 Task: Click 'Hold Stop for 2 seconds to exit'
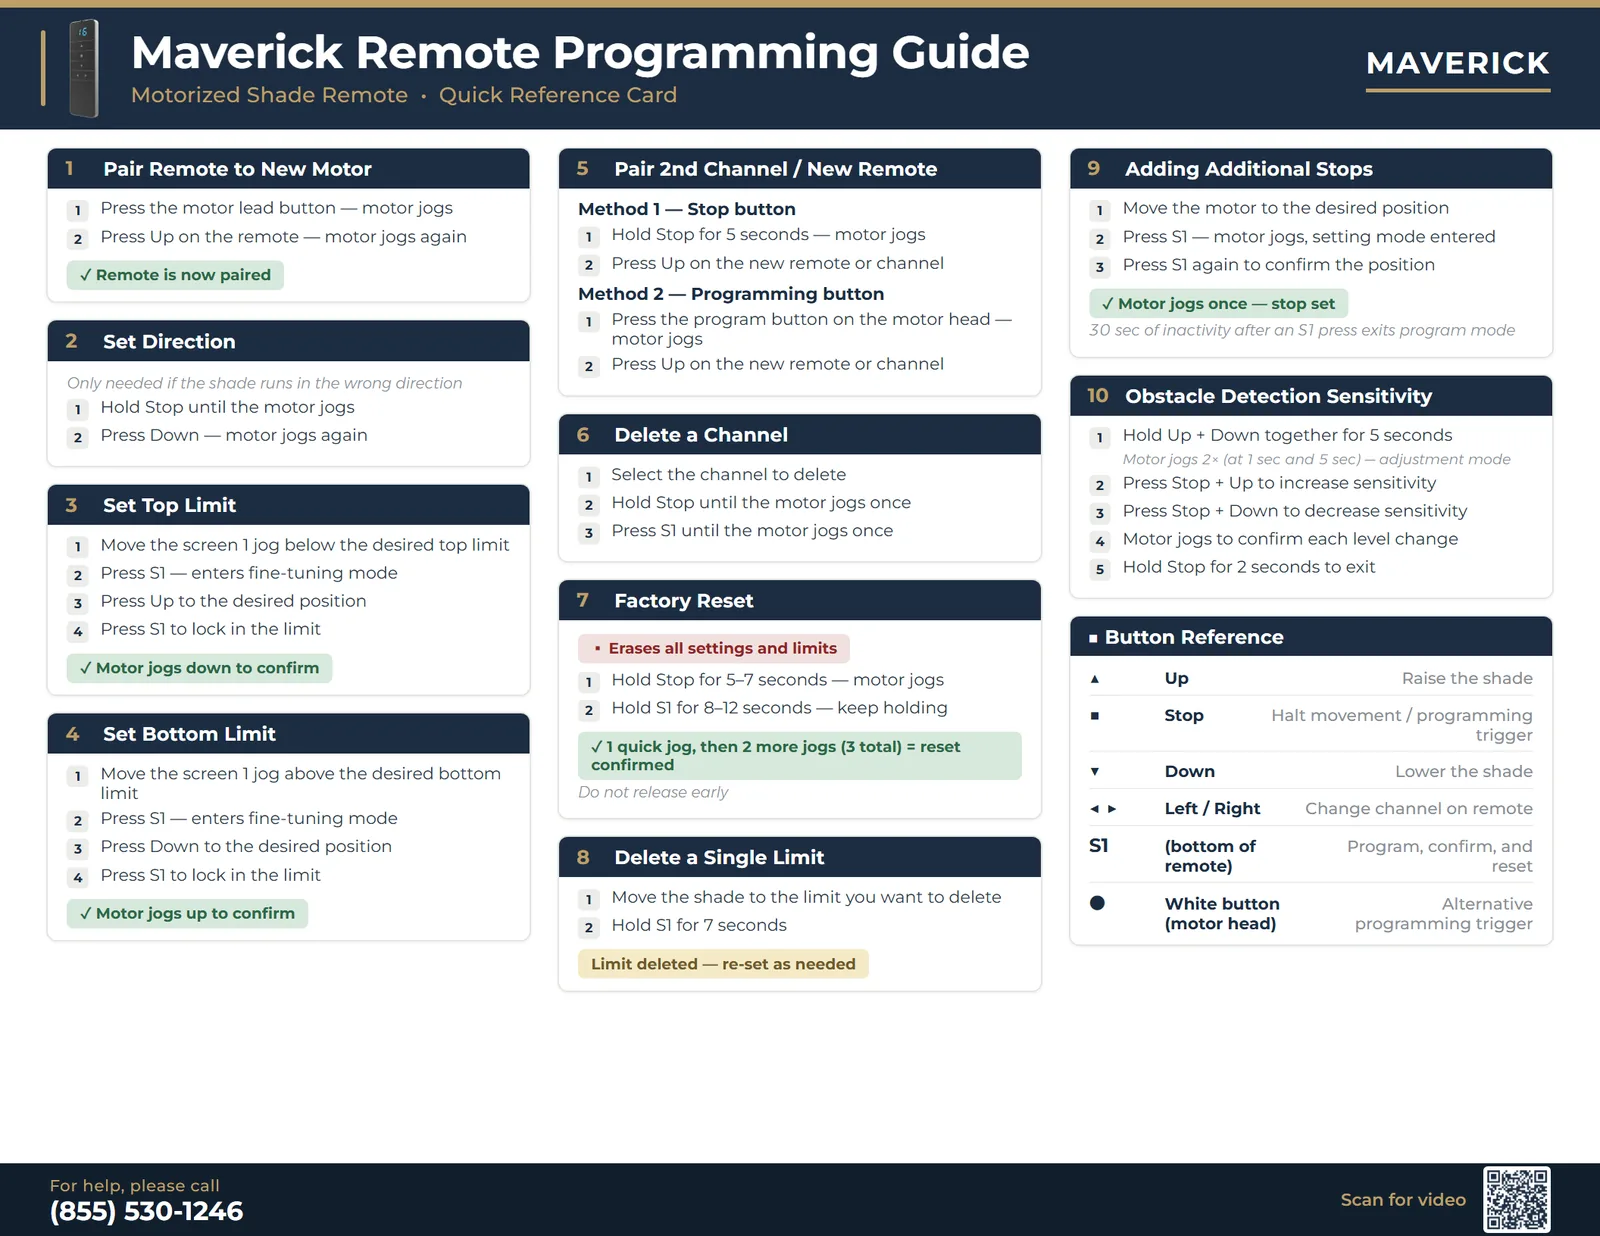click(x=1249, y=567)
